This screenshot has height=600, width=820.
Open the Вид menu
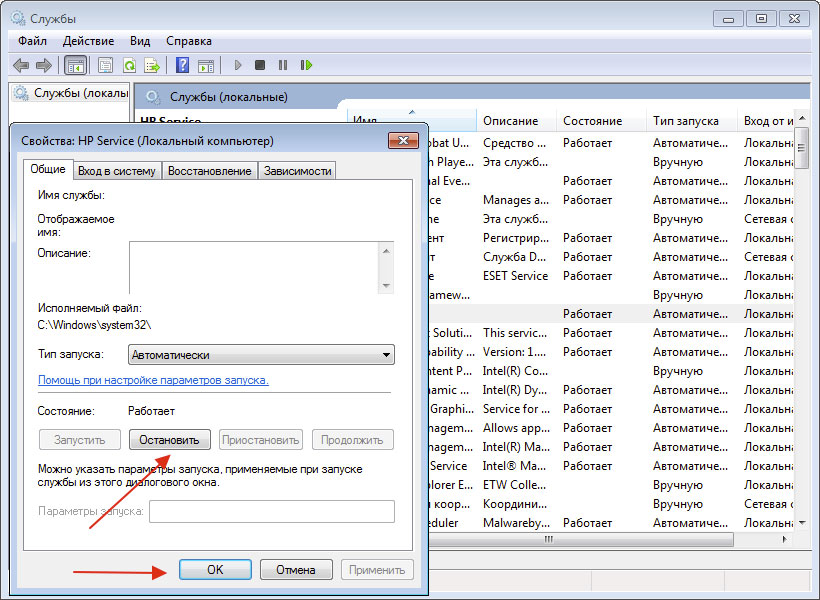(x=140, y=41)
